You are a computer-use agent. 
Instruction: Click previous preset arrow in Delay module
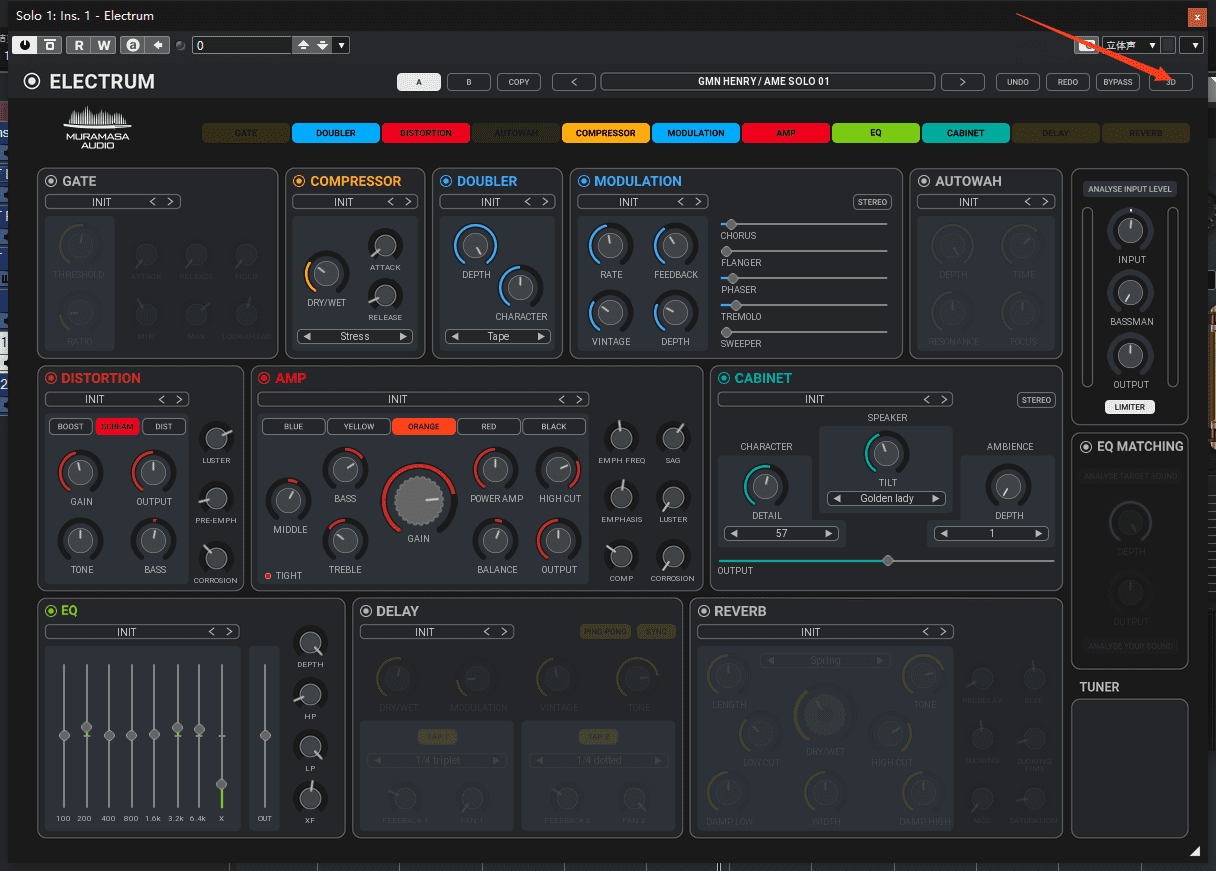[488, 632]
